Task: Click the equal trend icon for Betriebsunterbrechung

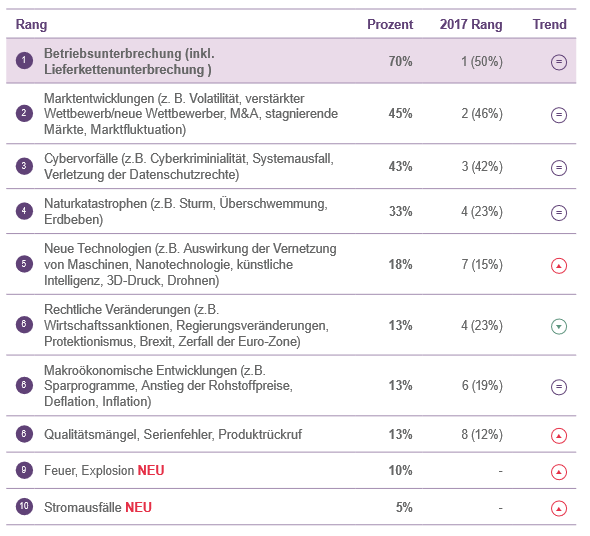Action: [559, 62]
